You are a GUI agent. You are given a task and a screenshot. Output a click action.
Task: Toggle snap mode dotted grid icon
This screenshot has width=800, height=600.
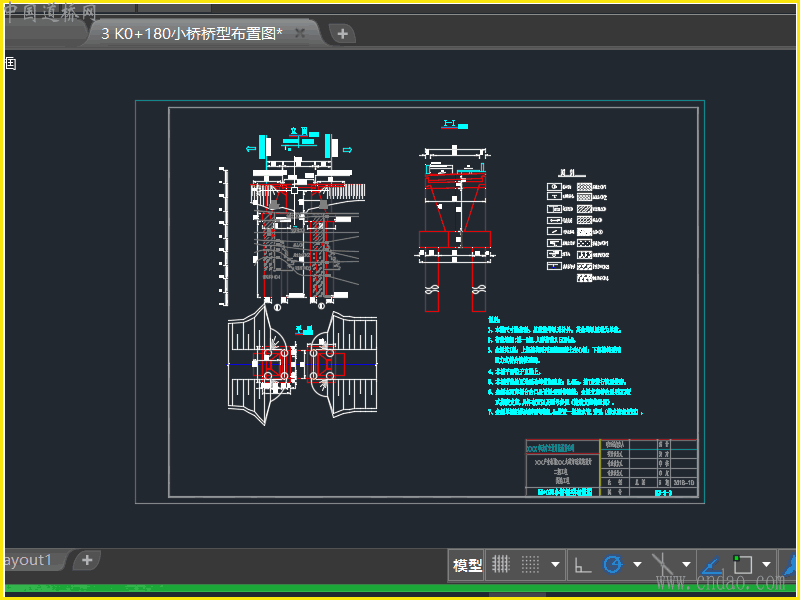coord(530,565)
